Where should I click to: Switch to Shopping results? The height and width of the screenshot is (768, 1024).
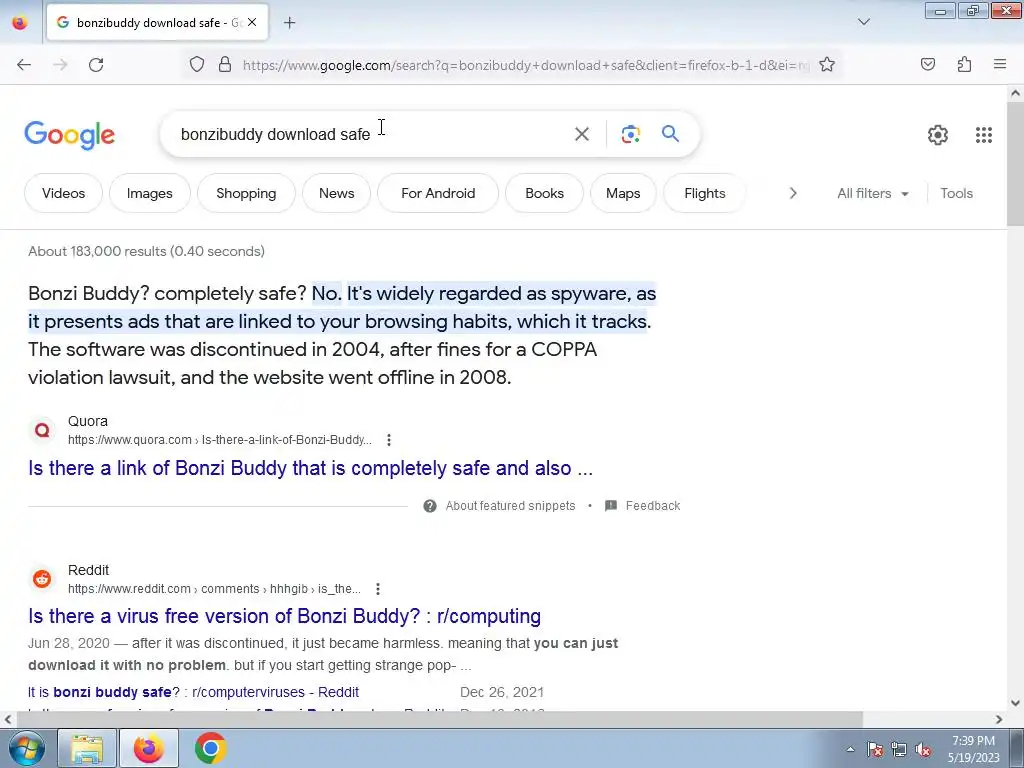point(246,193)
